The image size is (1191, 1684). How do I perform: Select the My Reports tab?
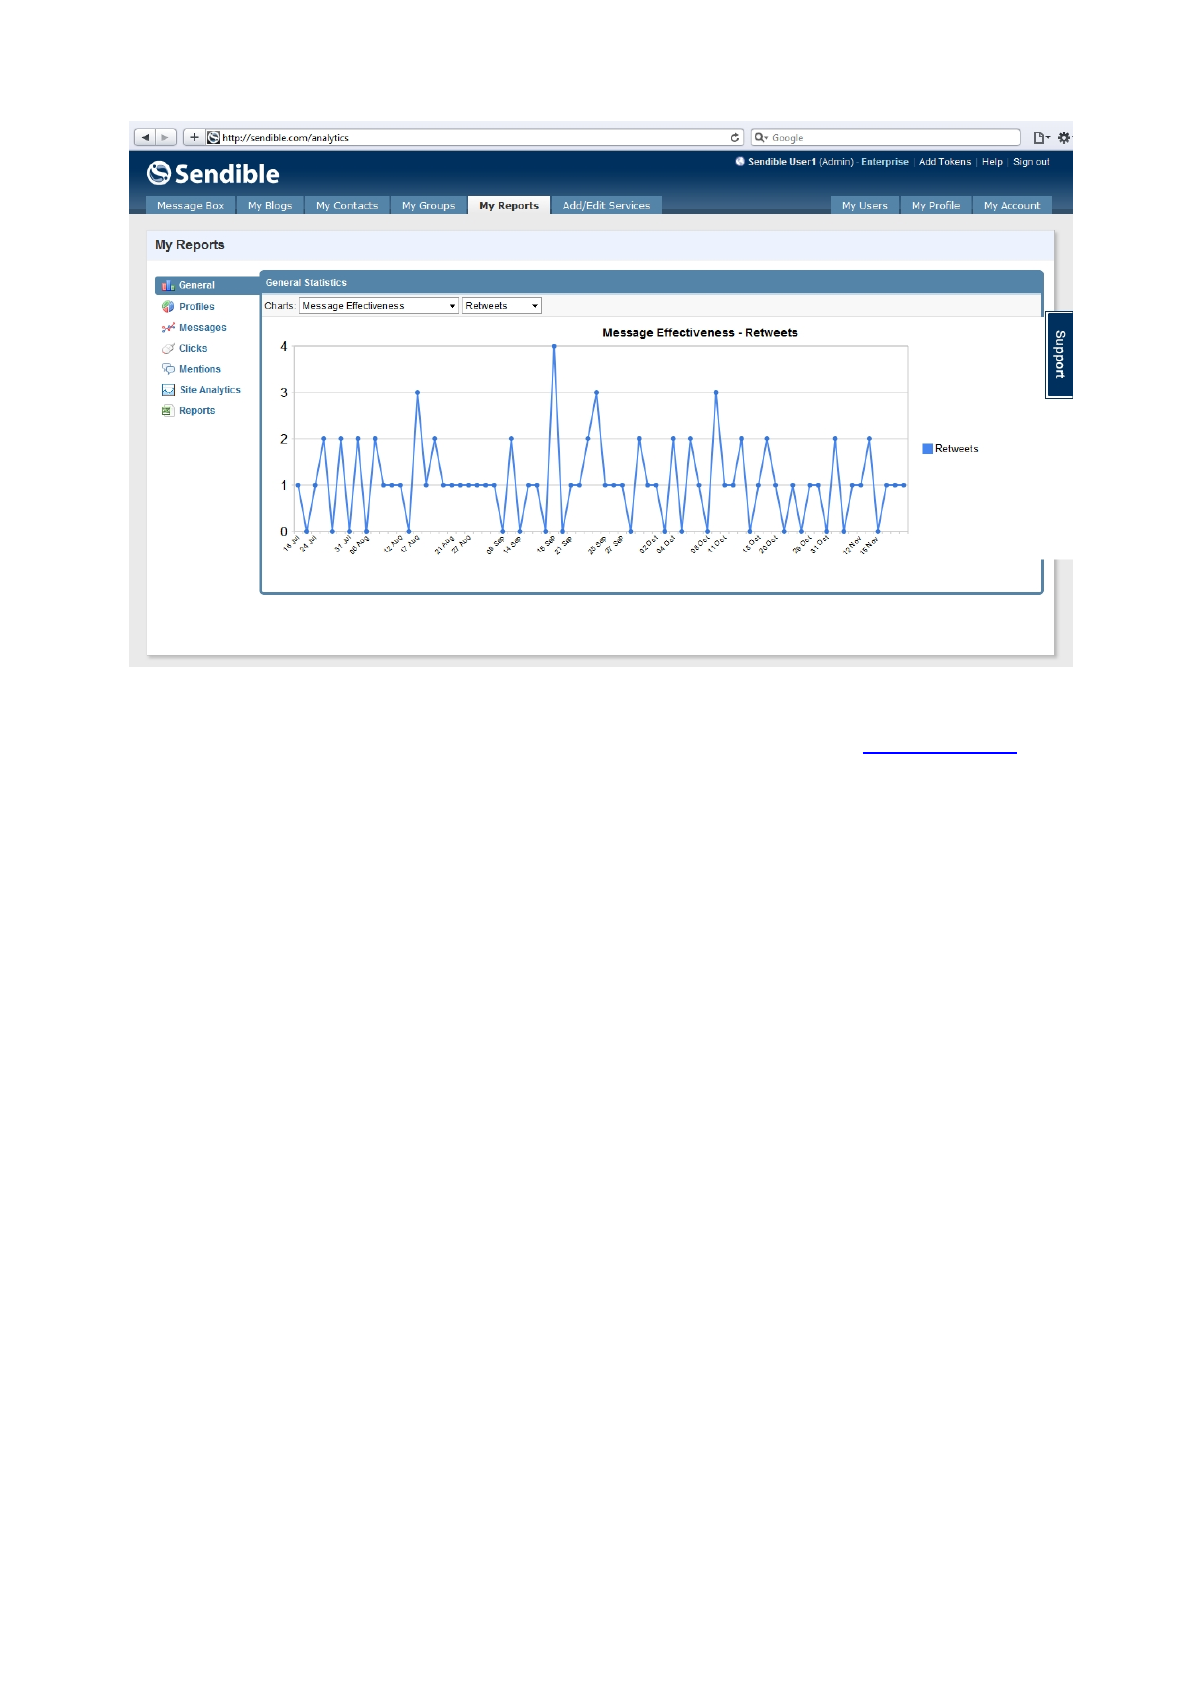tap(509, 205)
